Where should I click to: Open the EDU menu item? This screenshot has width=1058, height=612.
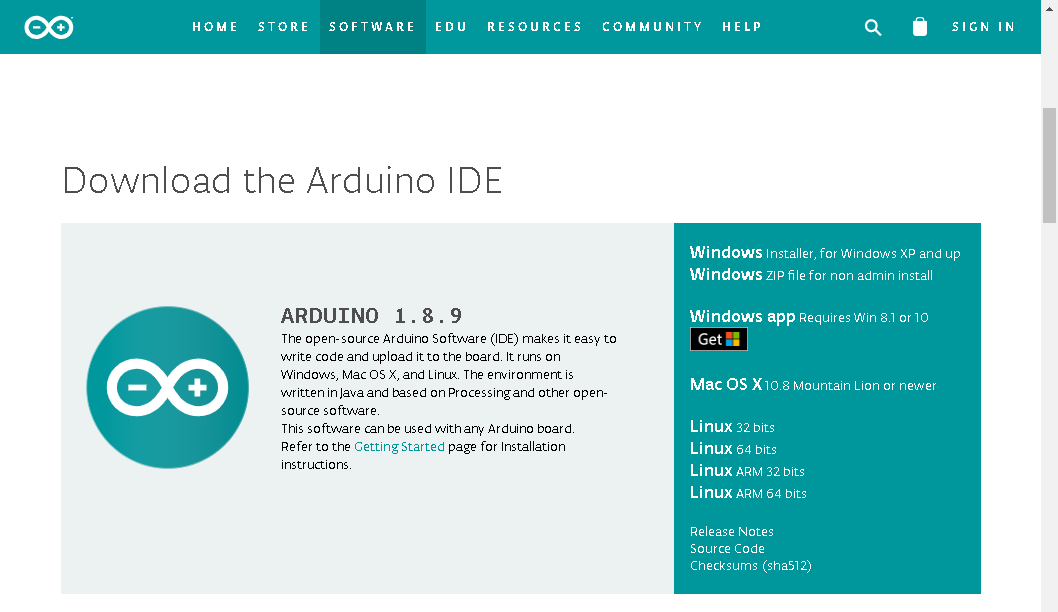451,27
